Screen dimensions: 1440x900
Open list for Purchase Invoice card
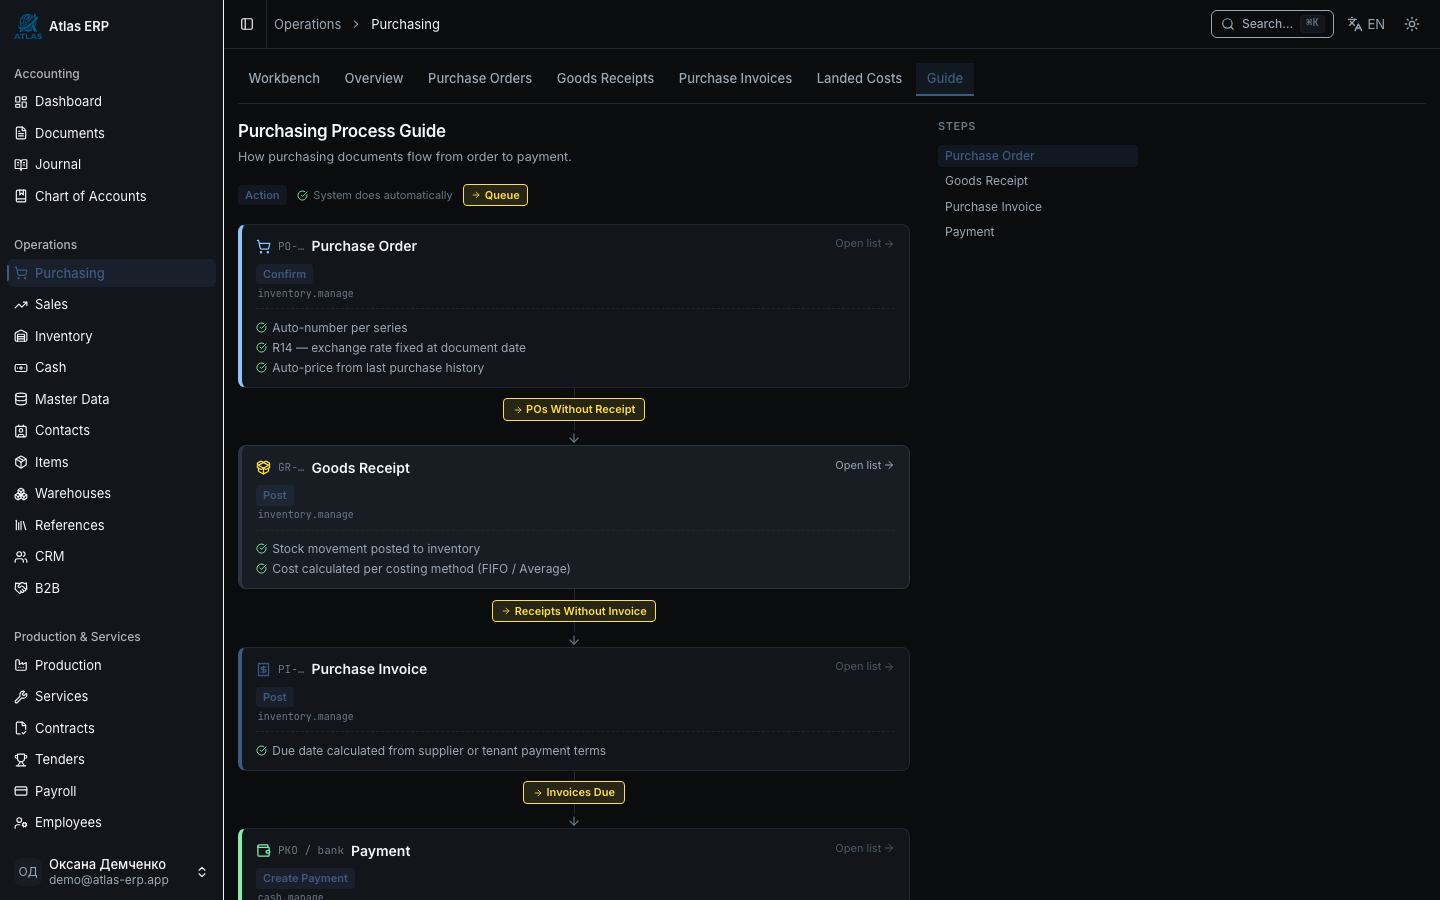[864, 666]
